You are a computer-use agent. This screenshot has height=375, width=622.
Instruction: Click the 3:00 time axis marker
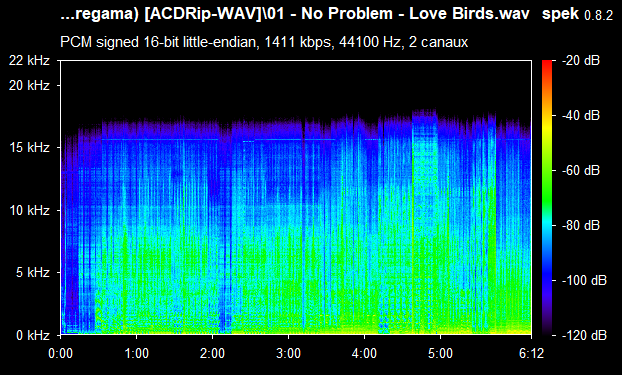288,353
